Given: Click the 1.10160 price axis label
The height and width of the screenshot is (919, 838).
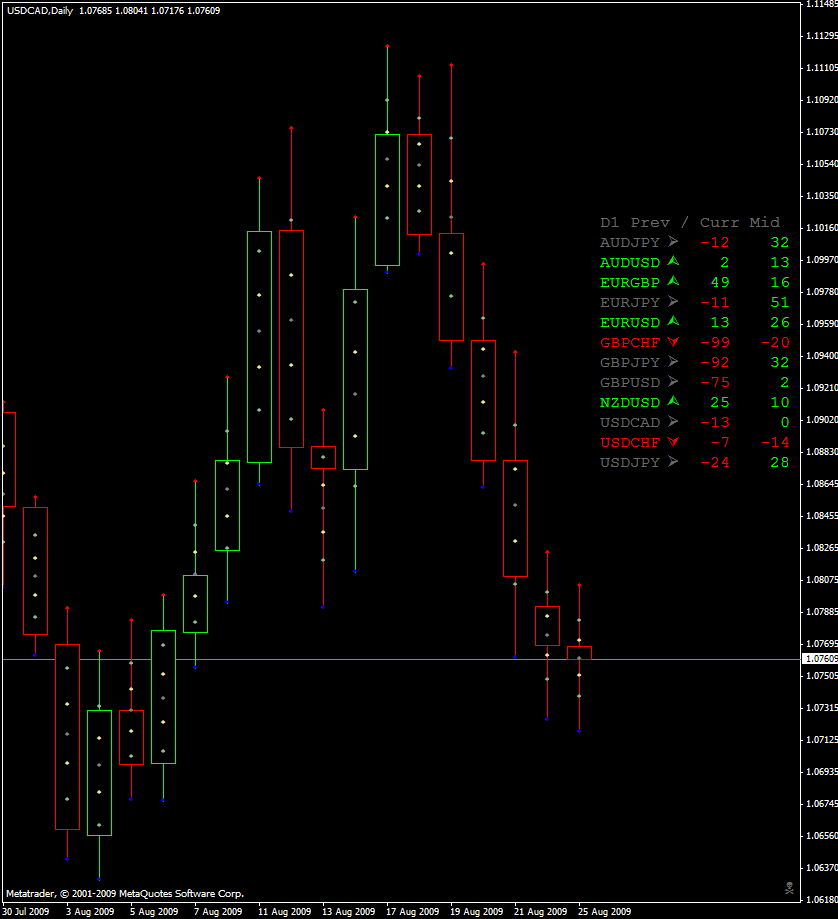Looking at the screenshot, I should [x=822, y=227].
